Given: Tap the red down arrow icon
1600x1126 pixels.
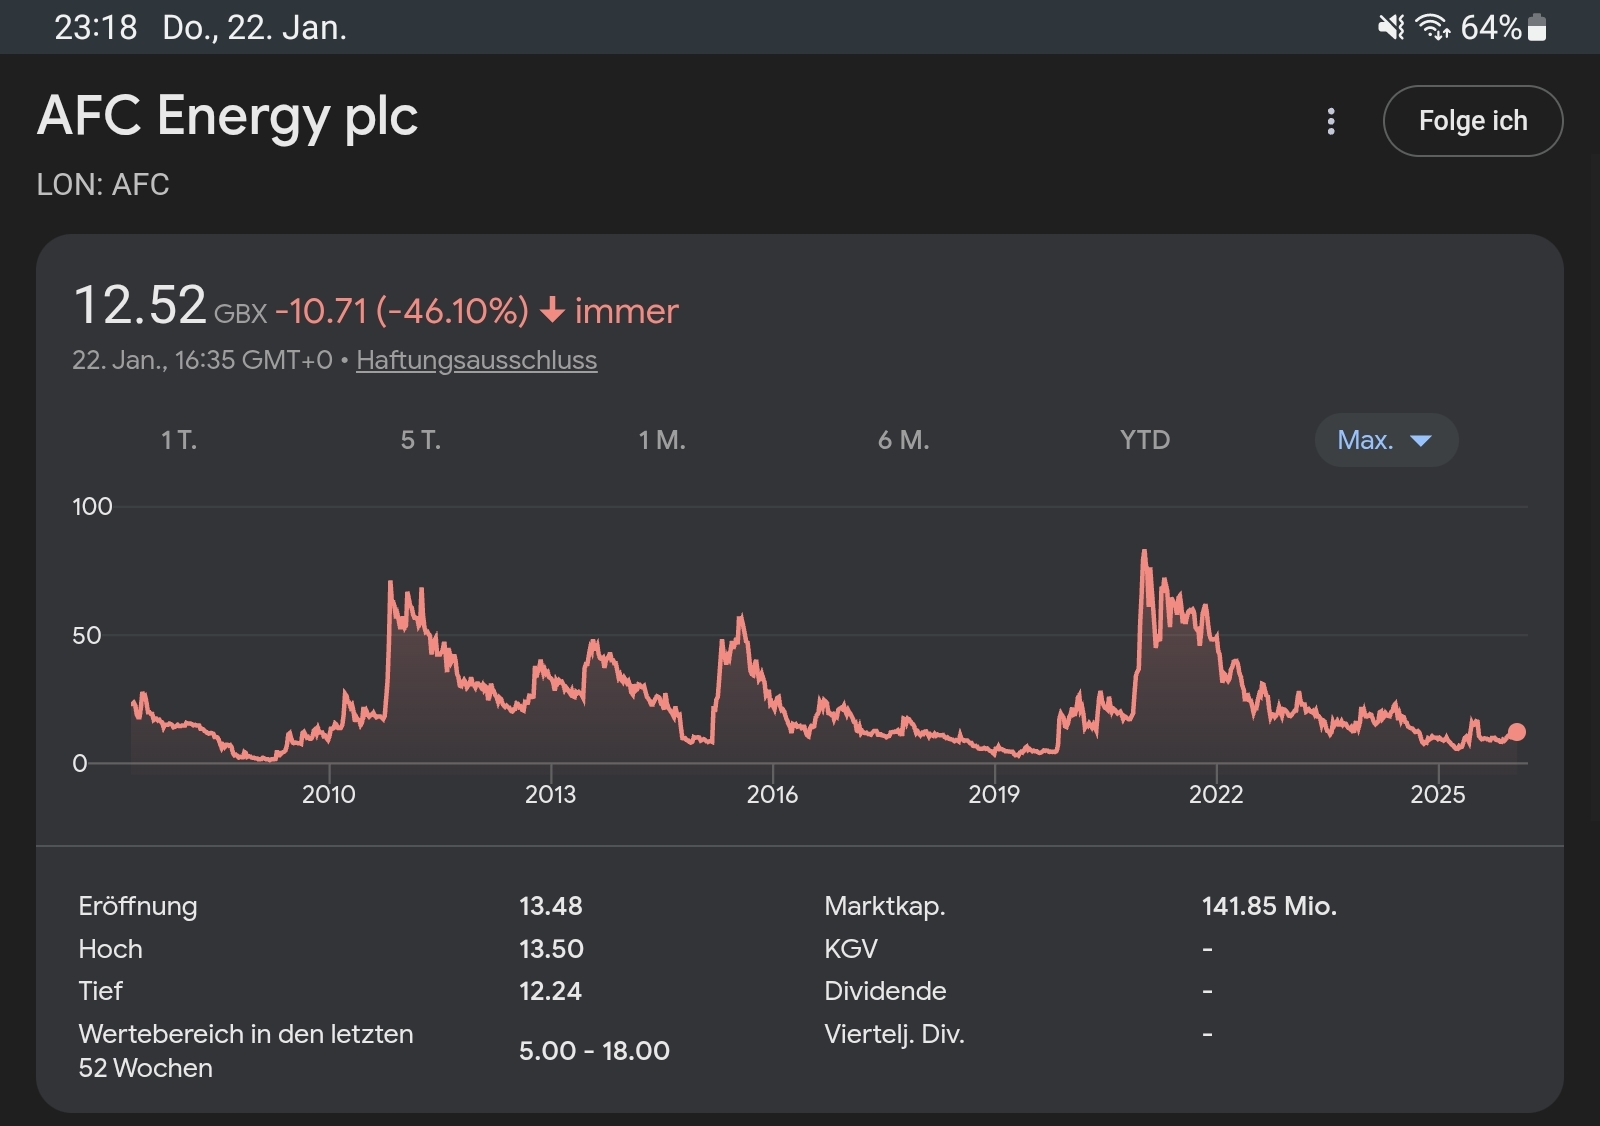Looking at the screenshot, I should tap(552, 311).
